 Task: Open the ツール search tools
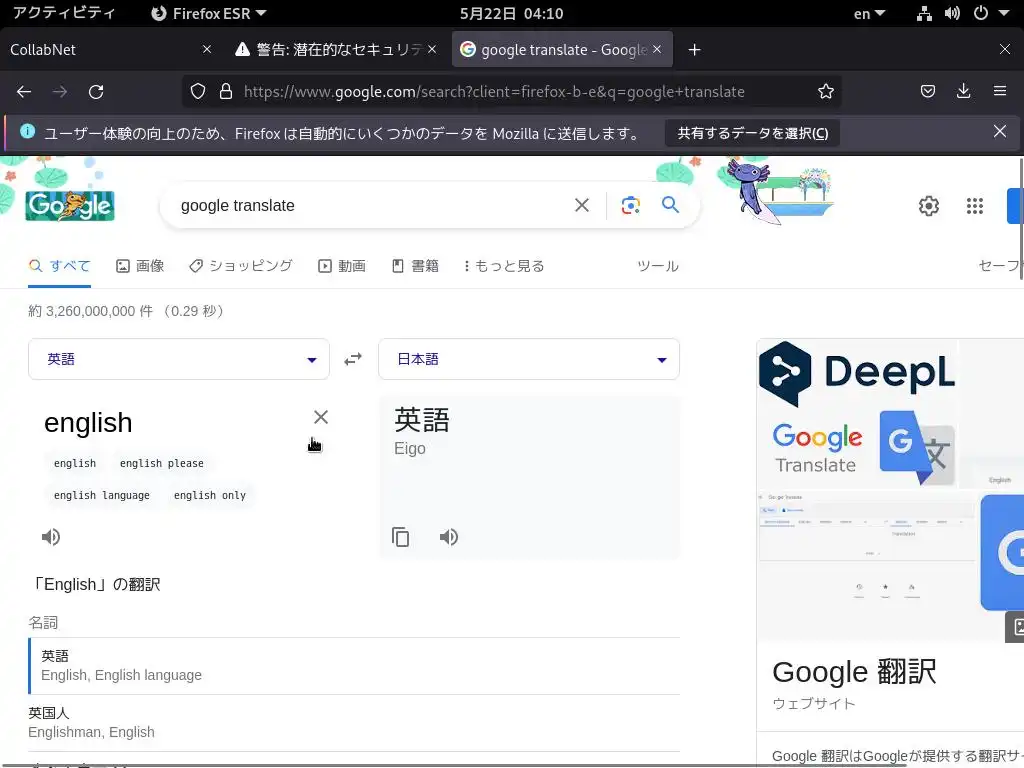(658, 266)
